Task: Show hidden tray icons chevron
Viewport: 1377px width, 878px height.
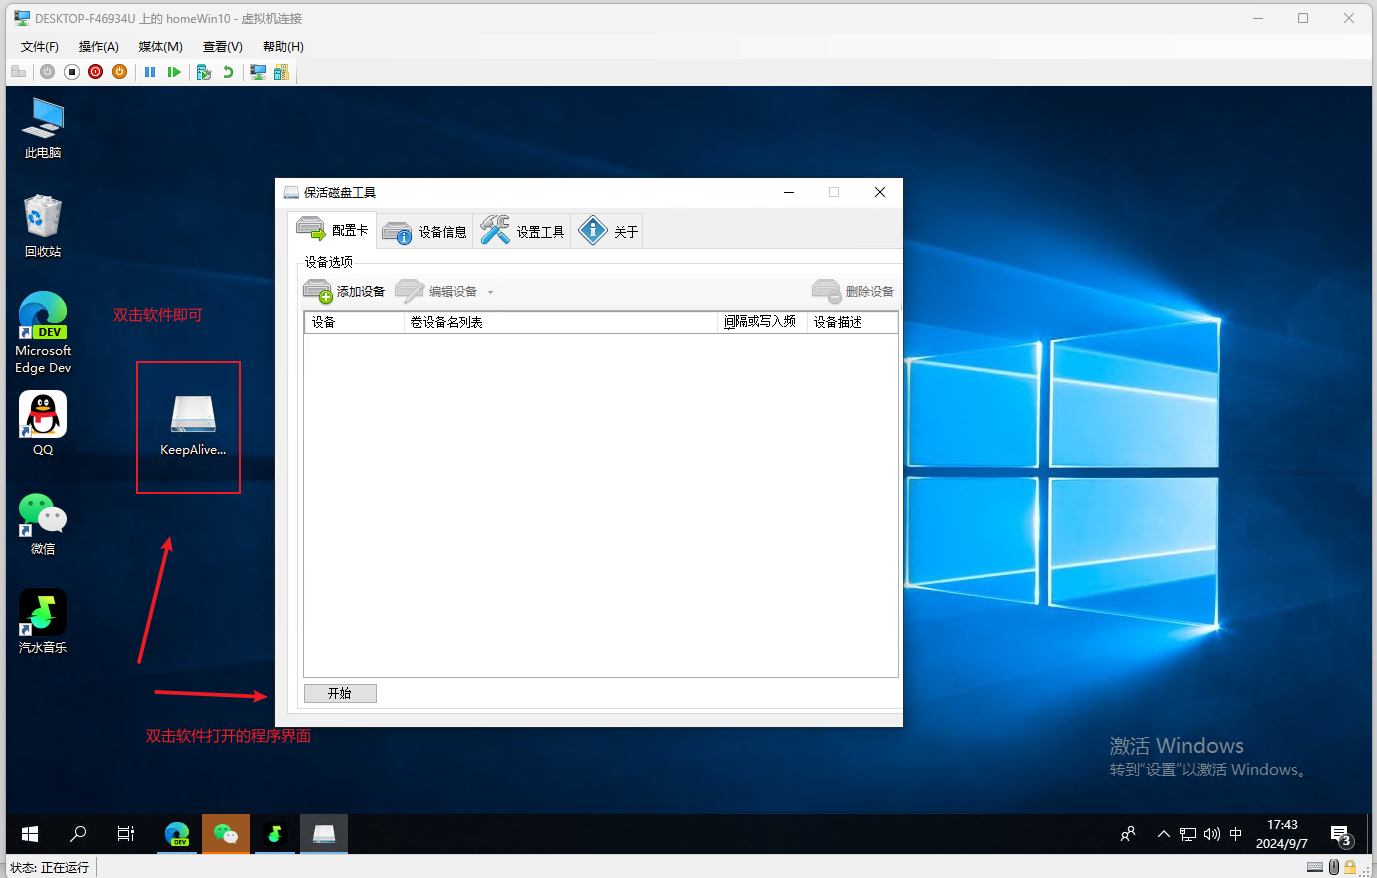Action: pyautogui.click(x=1164, y=834)
